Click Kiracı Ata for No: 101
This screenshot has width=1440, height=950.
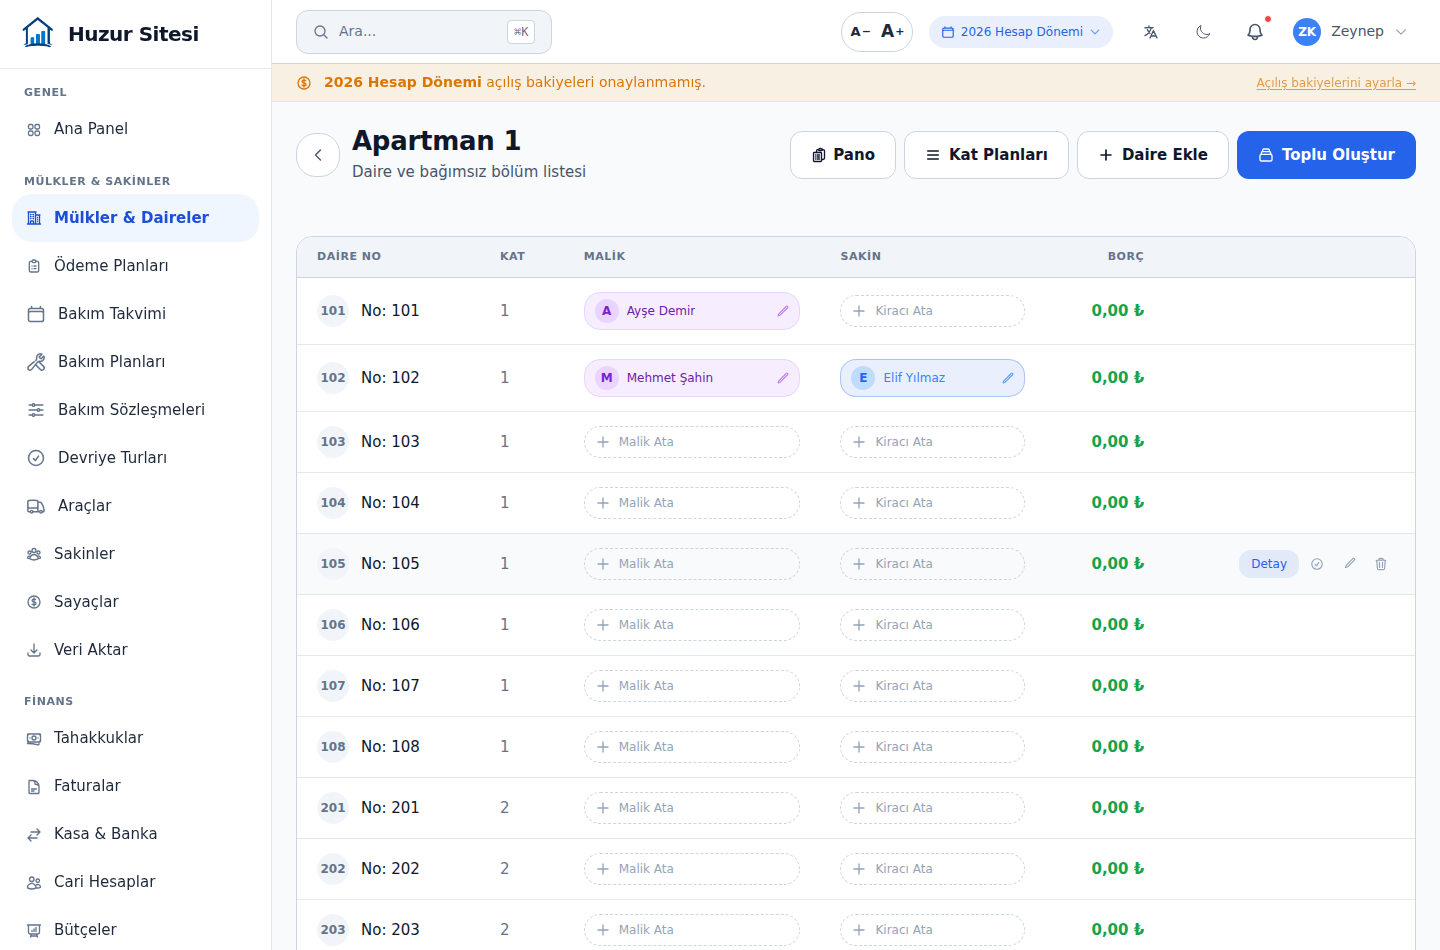click(x=932, y=311)
